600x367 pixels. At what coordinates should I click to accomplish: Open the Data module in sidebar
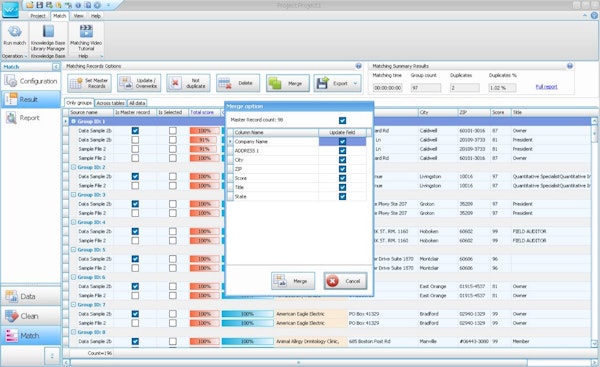(x=31, y=296)
